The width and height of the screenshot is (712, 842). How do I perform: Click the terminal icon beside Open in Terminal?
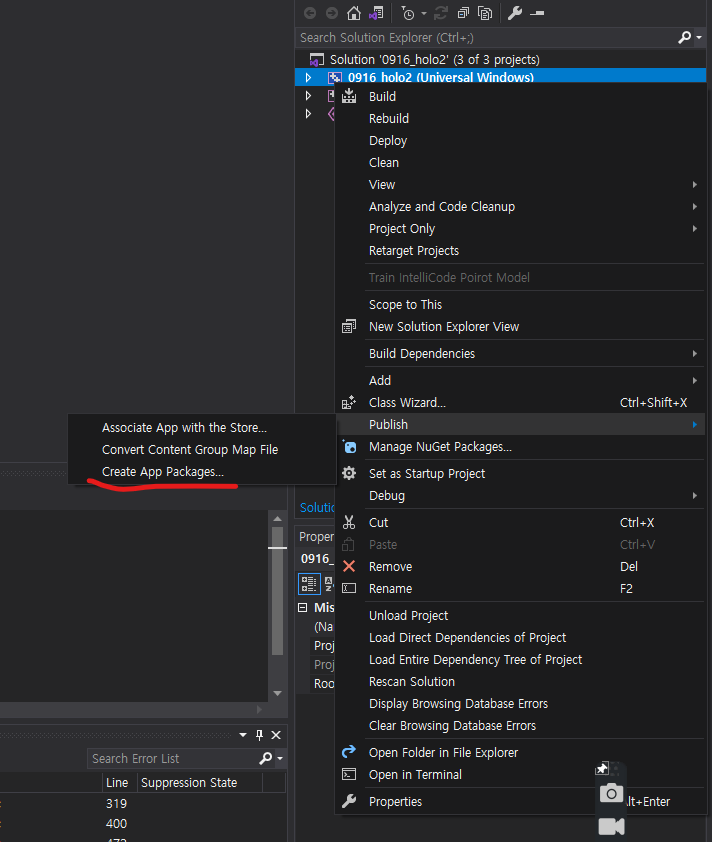coord(349,774)
